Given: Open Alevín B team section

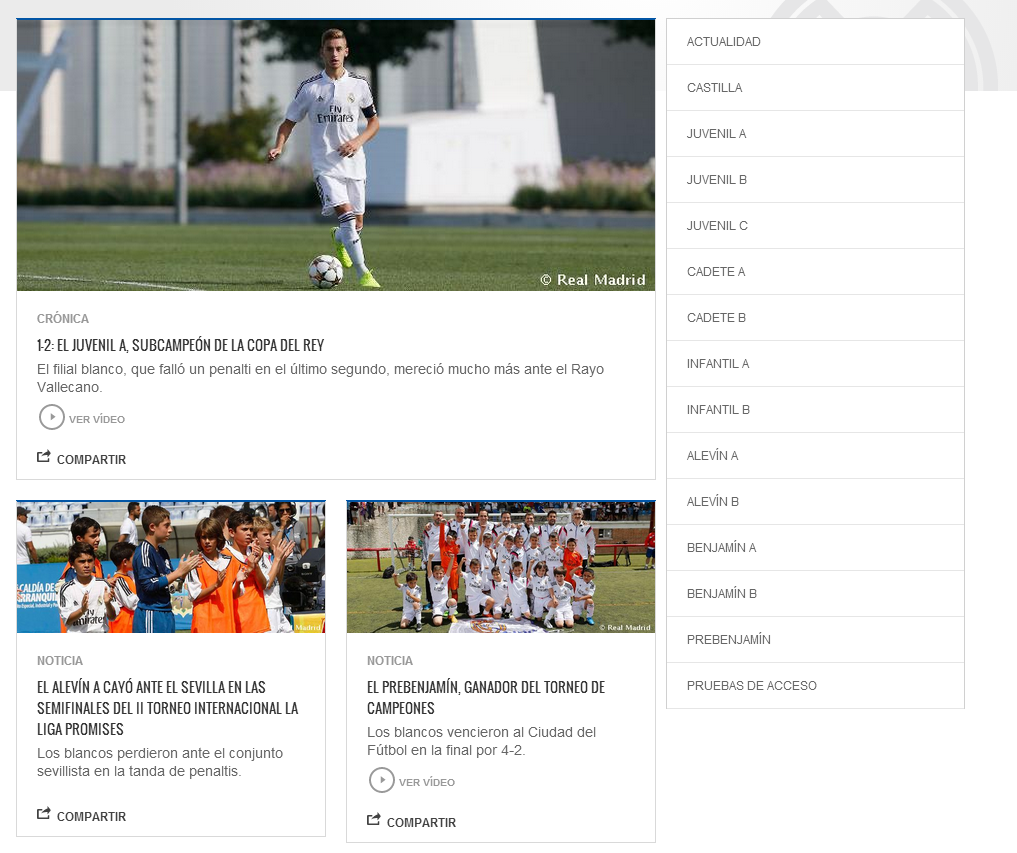Looking at the screenshot, I should click(815, 502).
